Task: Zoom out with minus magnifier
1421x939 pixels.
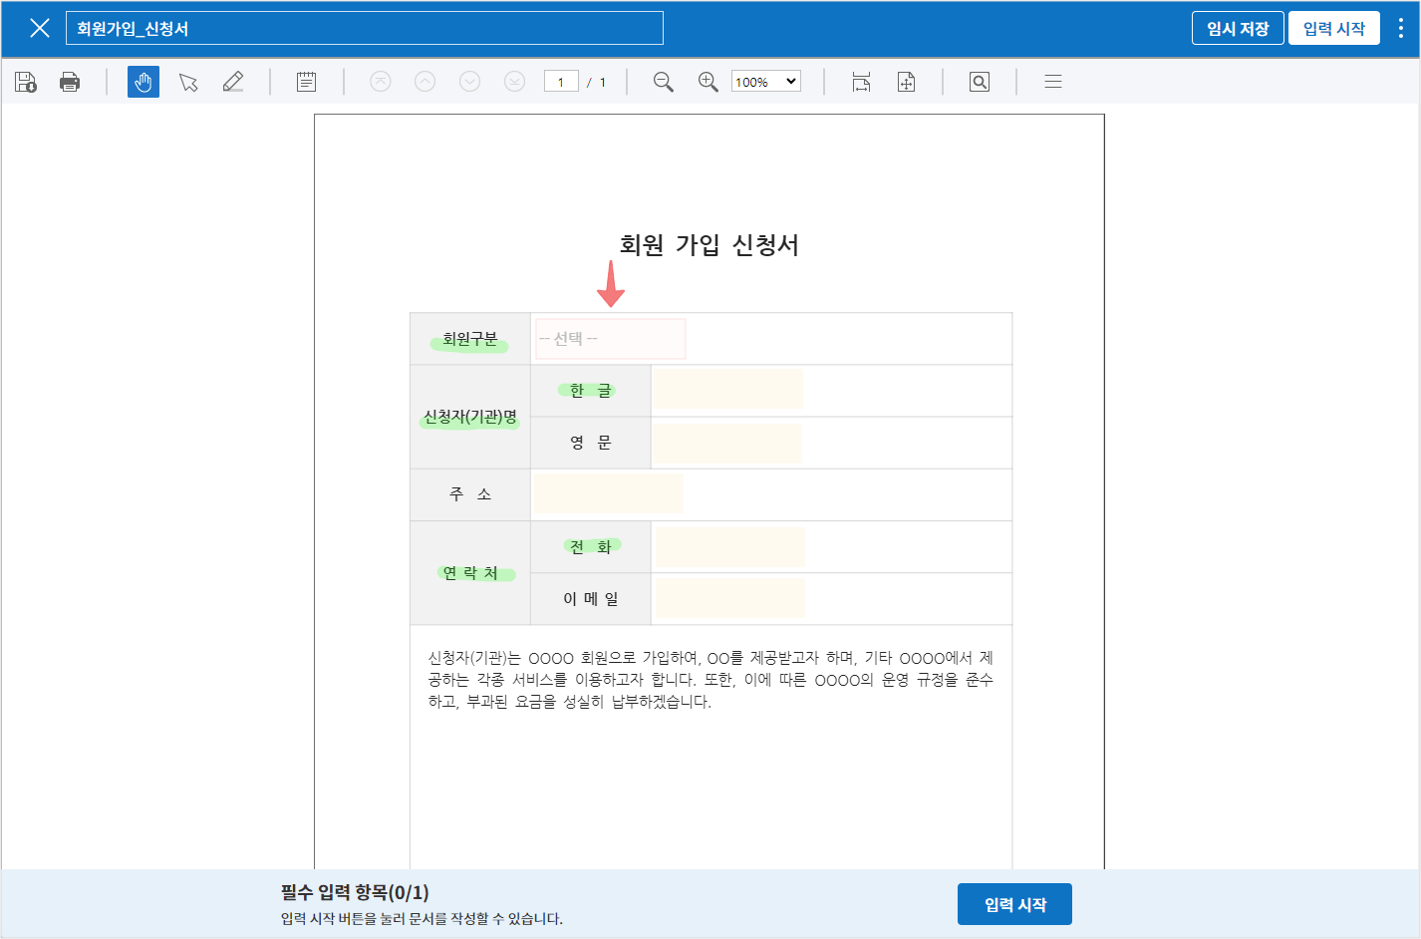Action: 663,82
